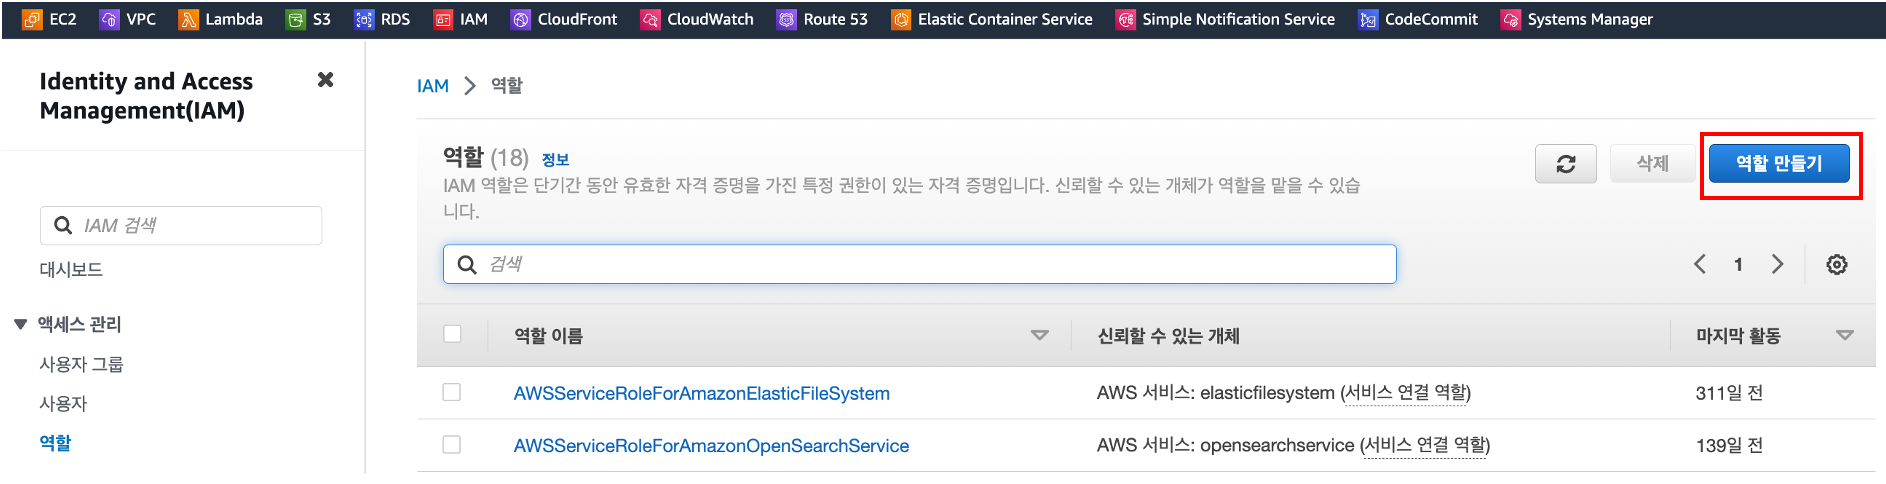This screenshot has width=1886, height=484.
Task: Open the VPC service shortcut icon
Action: [x=109, y=19]
